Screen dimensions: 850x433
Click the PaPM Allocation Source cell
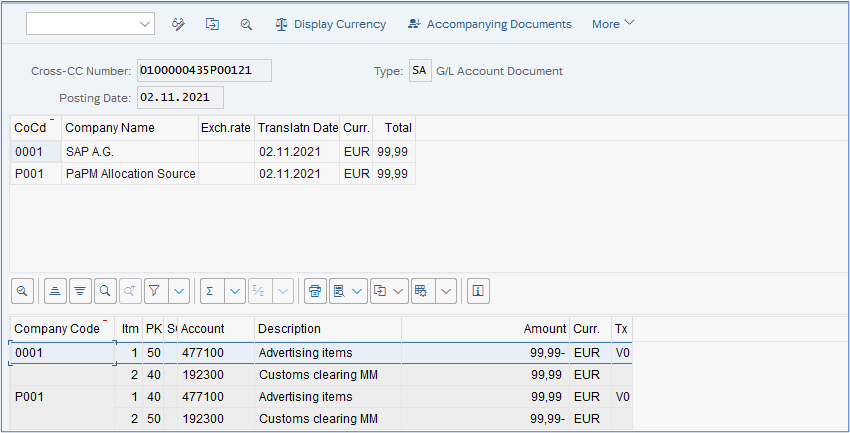tap(130, 173)
